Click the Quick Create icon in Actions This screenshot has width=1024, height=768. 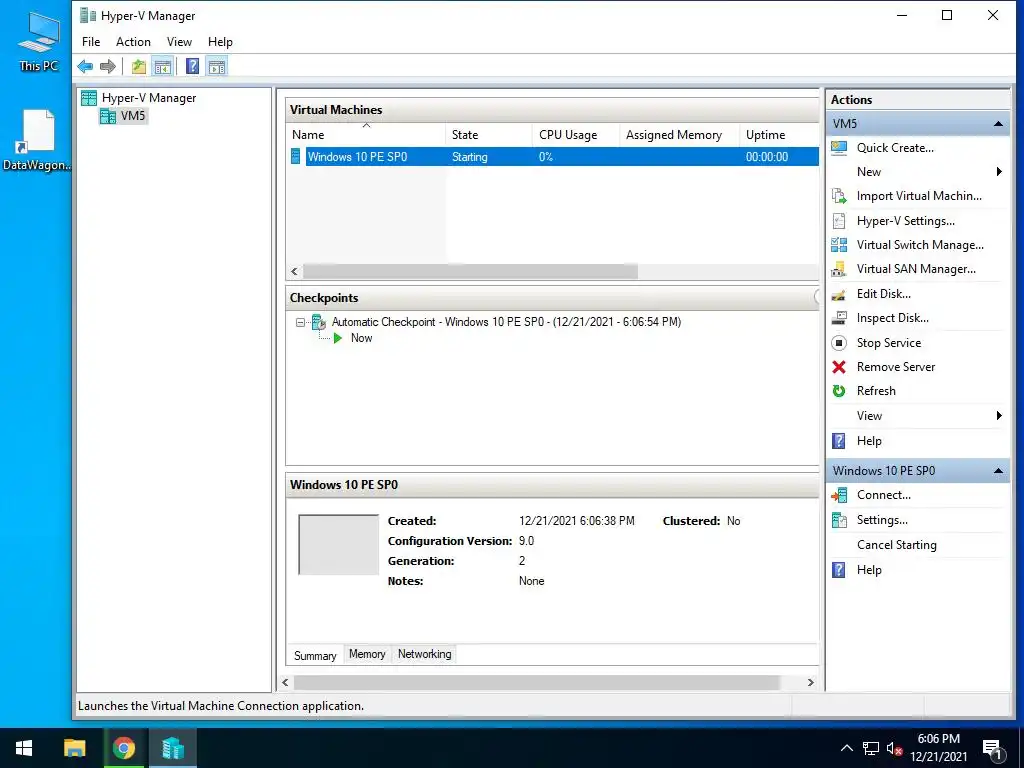[839, 148]
